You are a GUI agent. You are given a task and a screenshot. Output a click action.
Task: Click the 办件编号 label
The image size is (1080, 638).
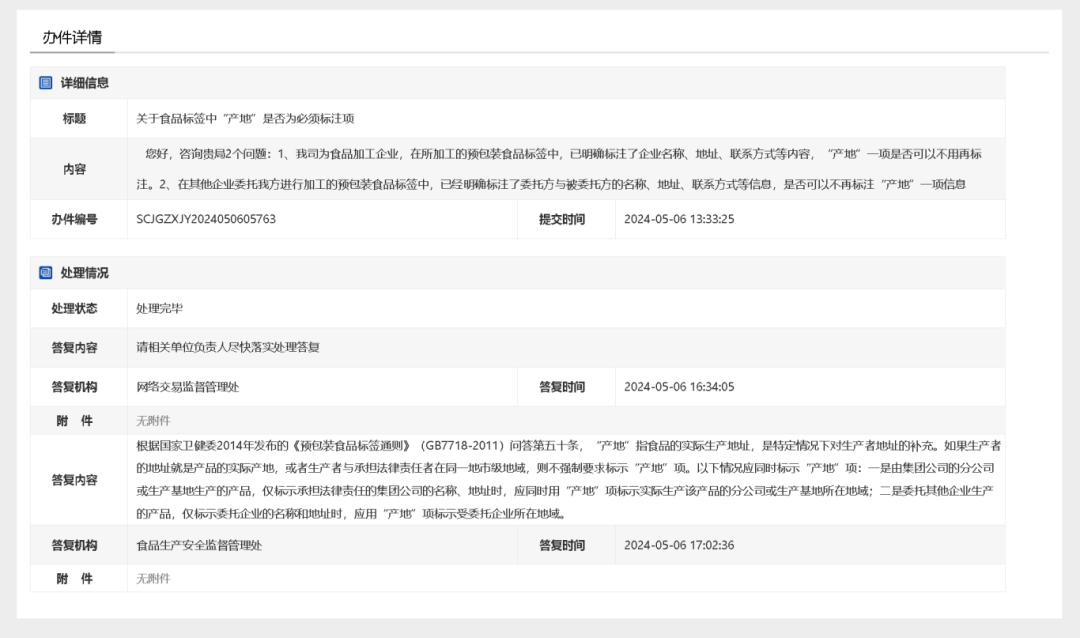[74, 219]
